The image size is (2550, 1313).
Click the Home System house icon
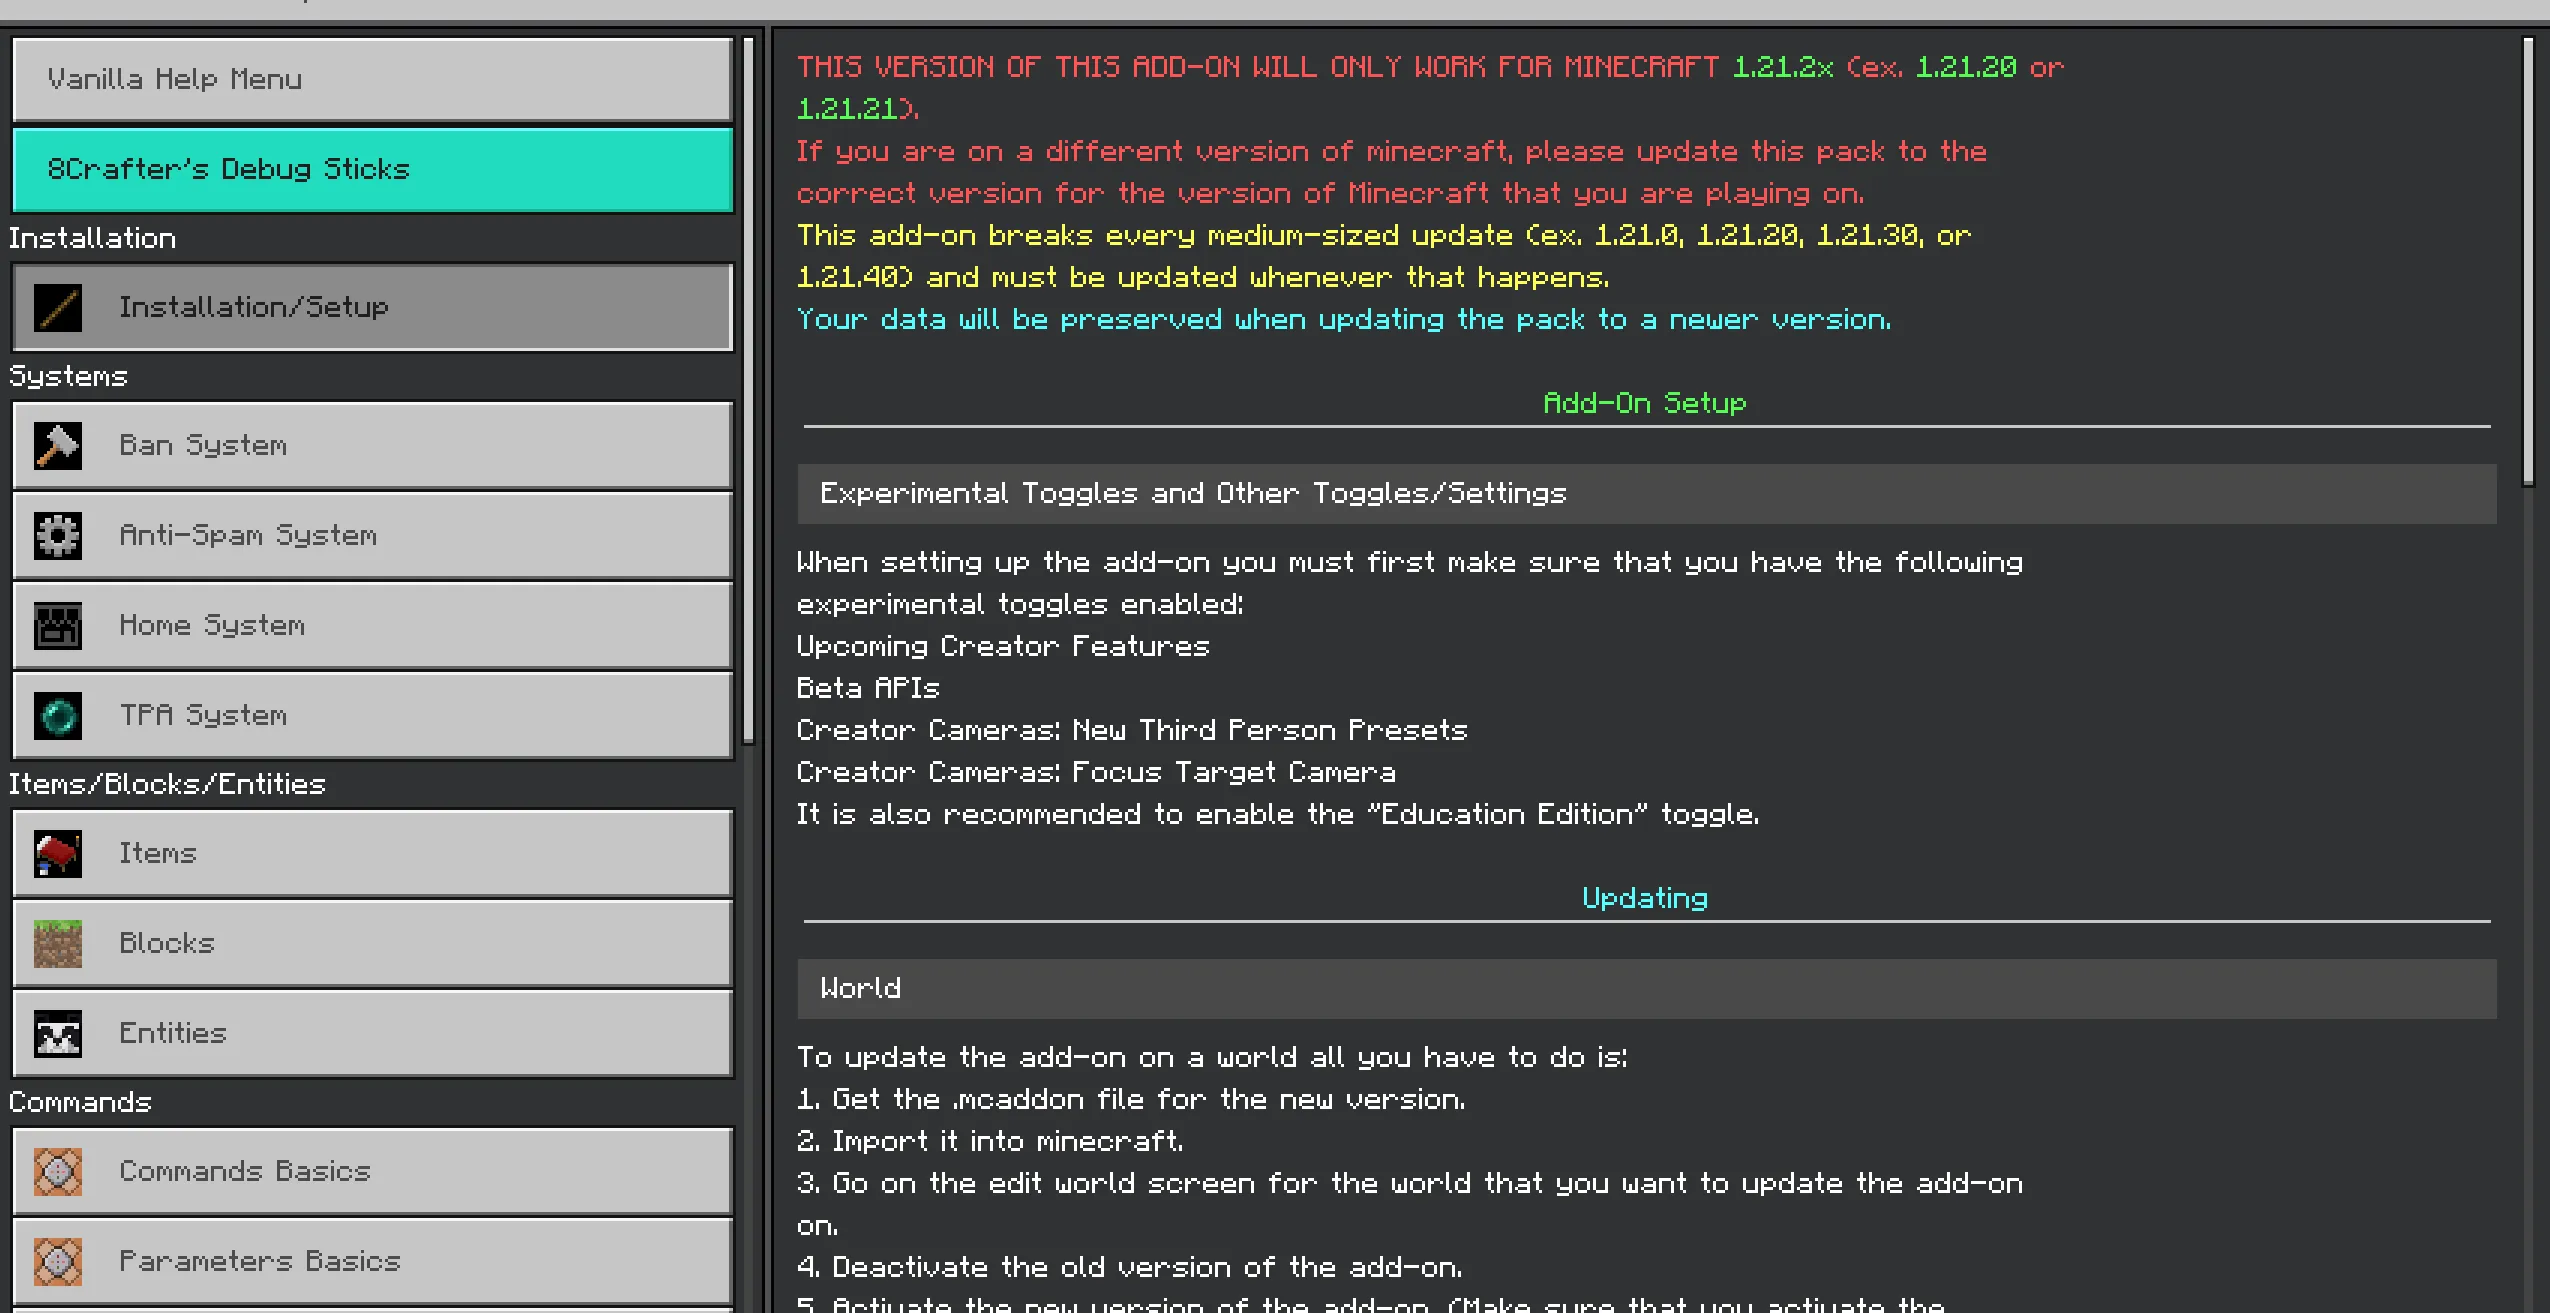[58, 626]
